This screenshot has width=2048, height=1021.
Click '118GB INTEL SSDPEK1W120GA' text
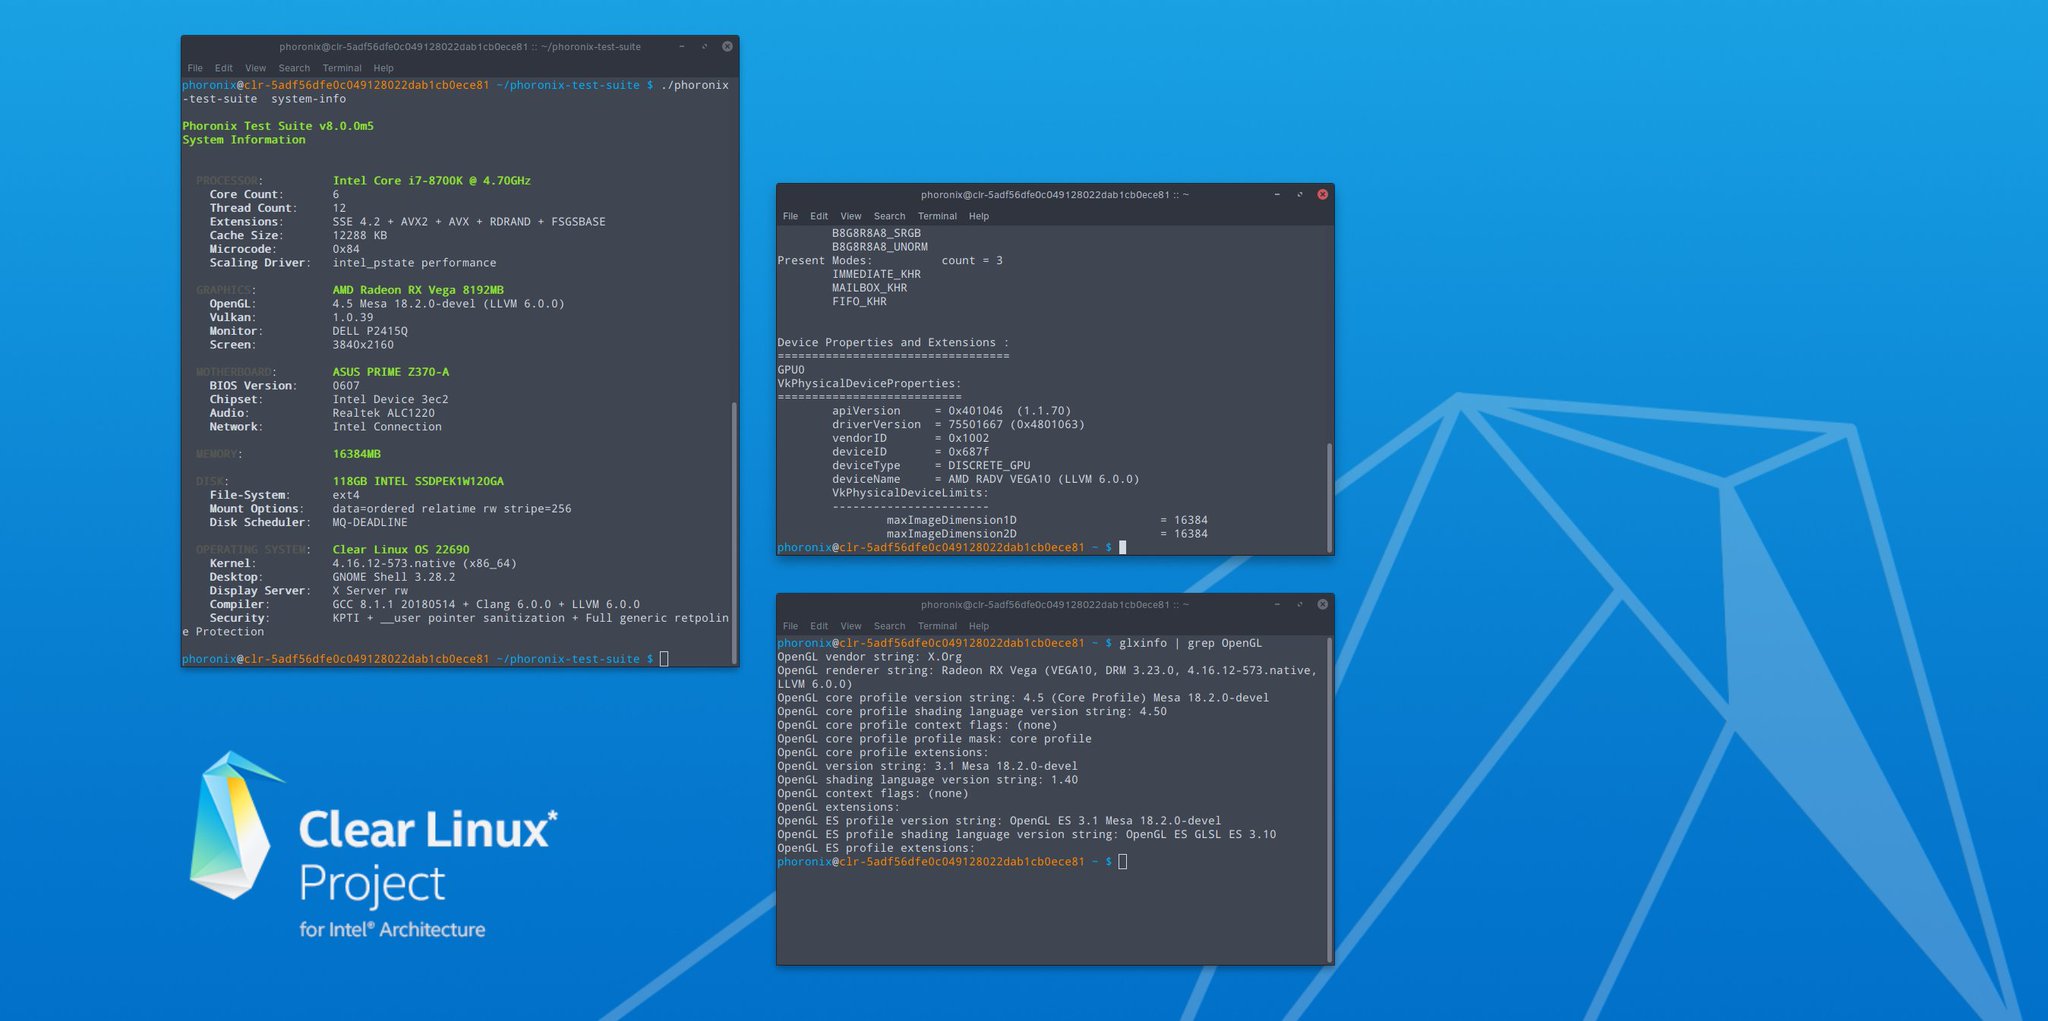click(x=418, y=481)
